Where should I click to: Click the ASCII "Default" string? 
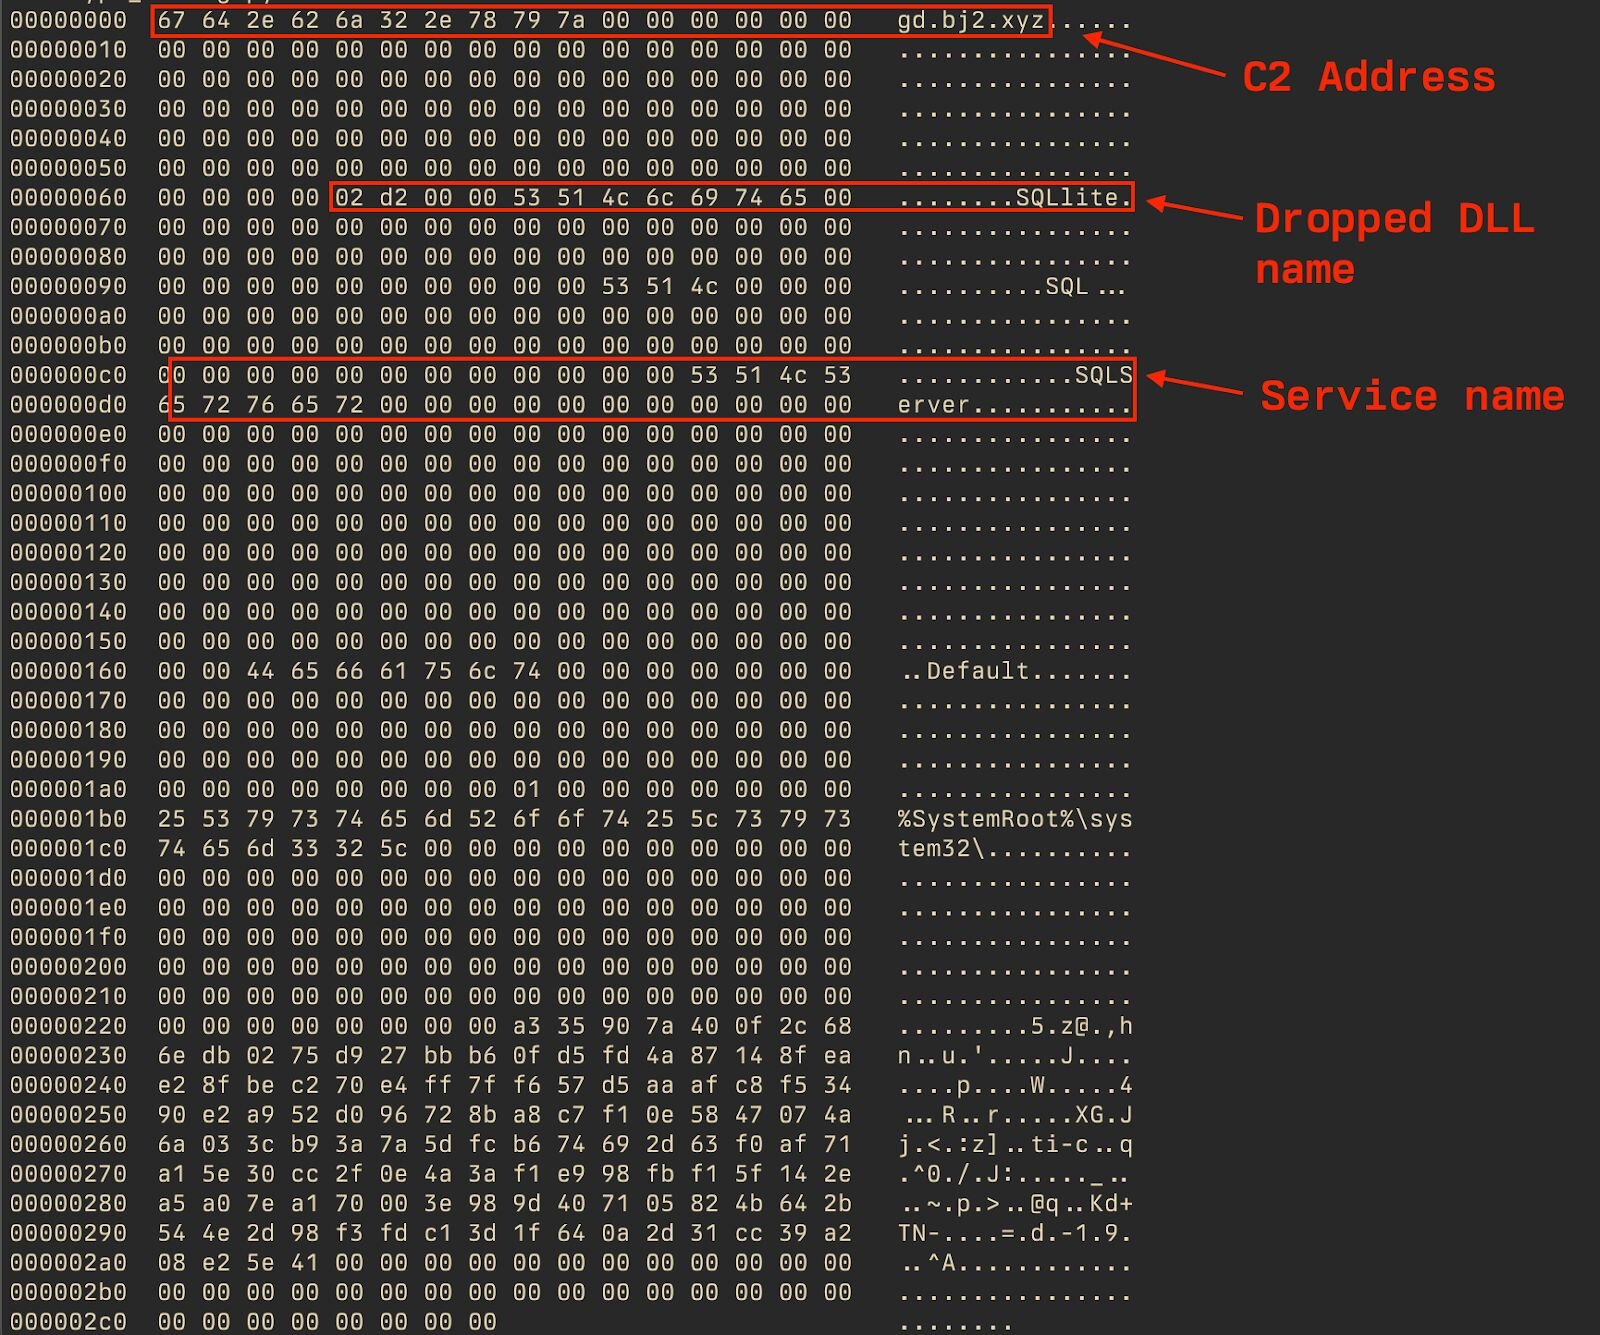click(977, 671)
